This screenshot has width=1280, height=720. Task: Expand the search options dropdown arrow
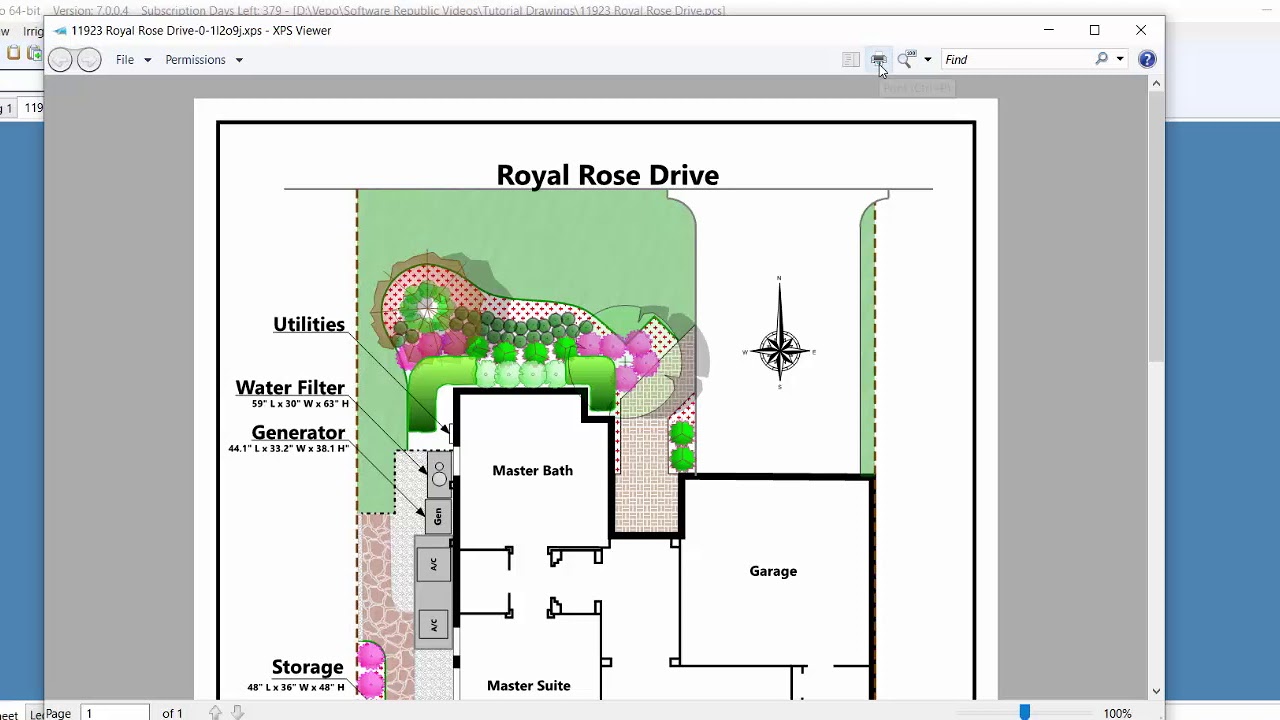1120,60
